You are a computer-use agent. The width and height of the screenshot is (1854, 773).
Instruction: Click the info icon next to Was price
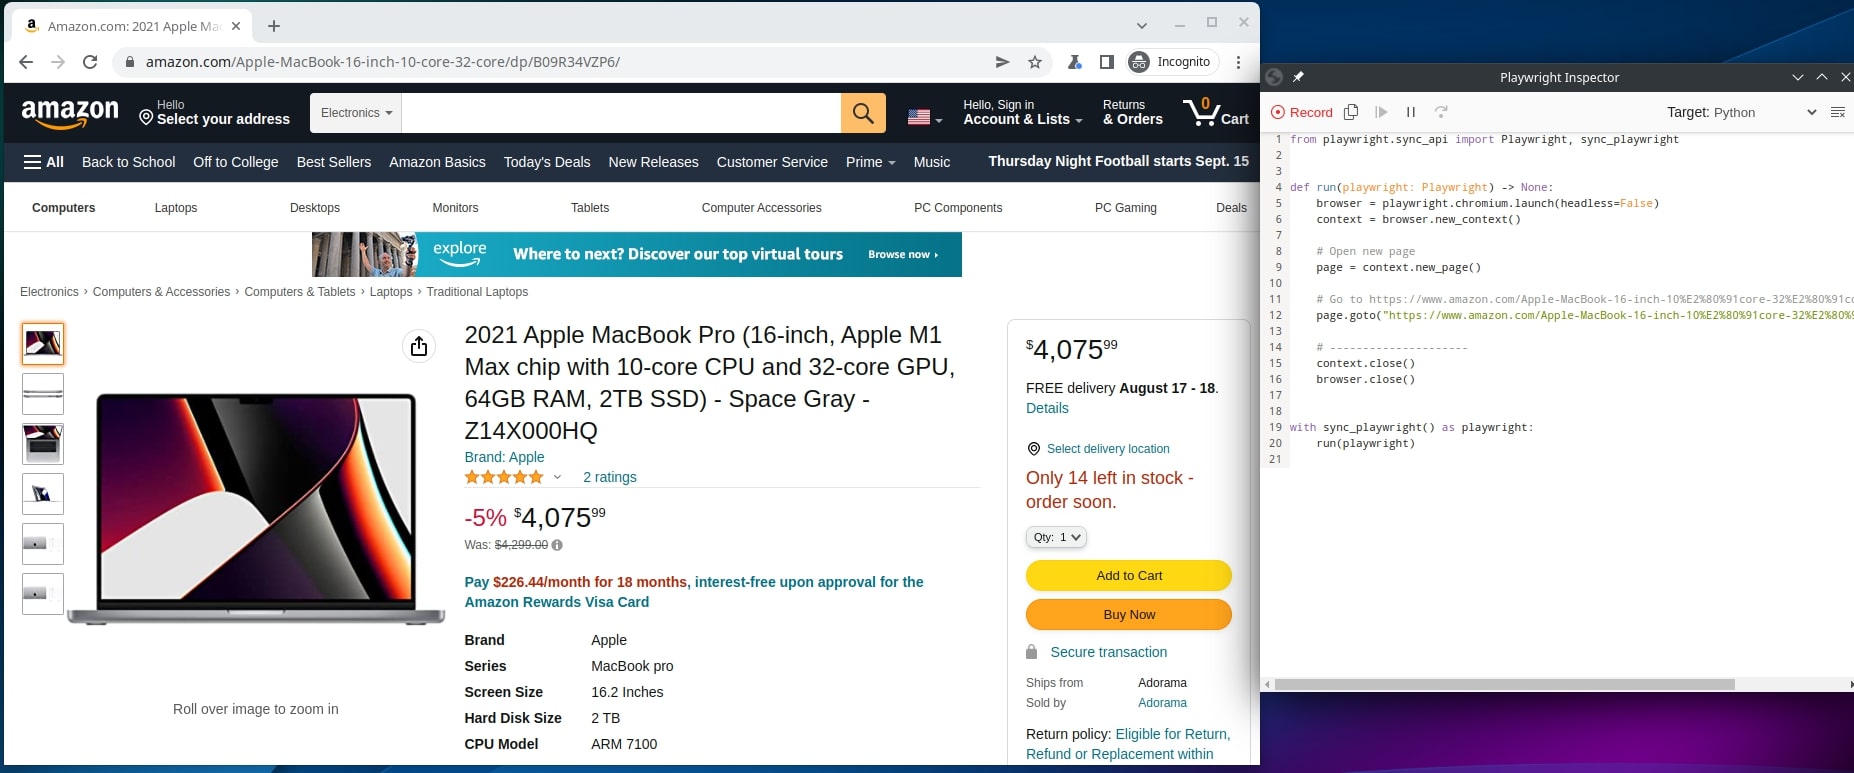coord(557,545)
